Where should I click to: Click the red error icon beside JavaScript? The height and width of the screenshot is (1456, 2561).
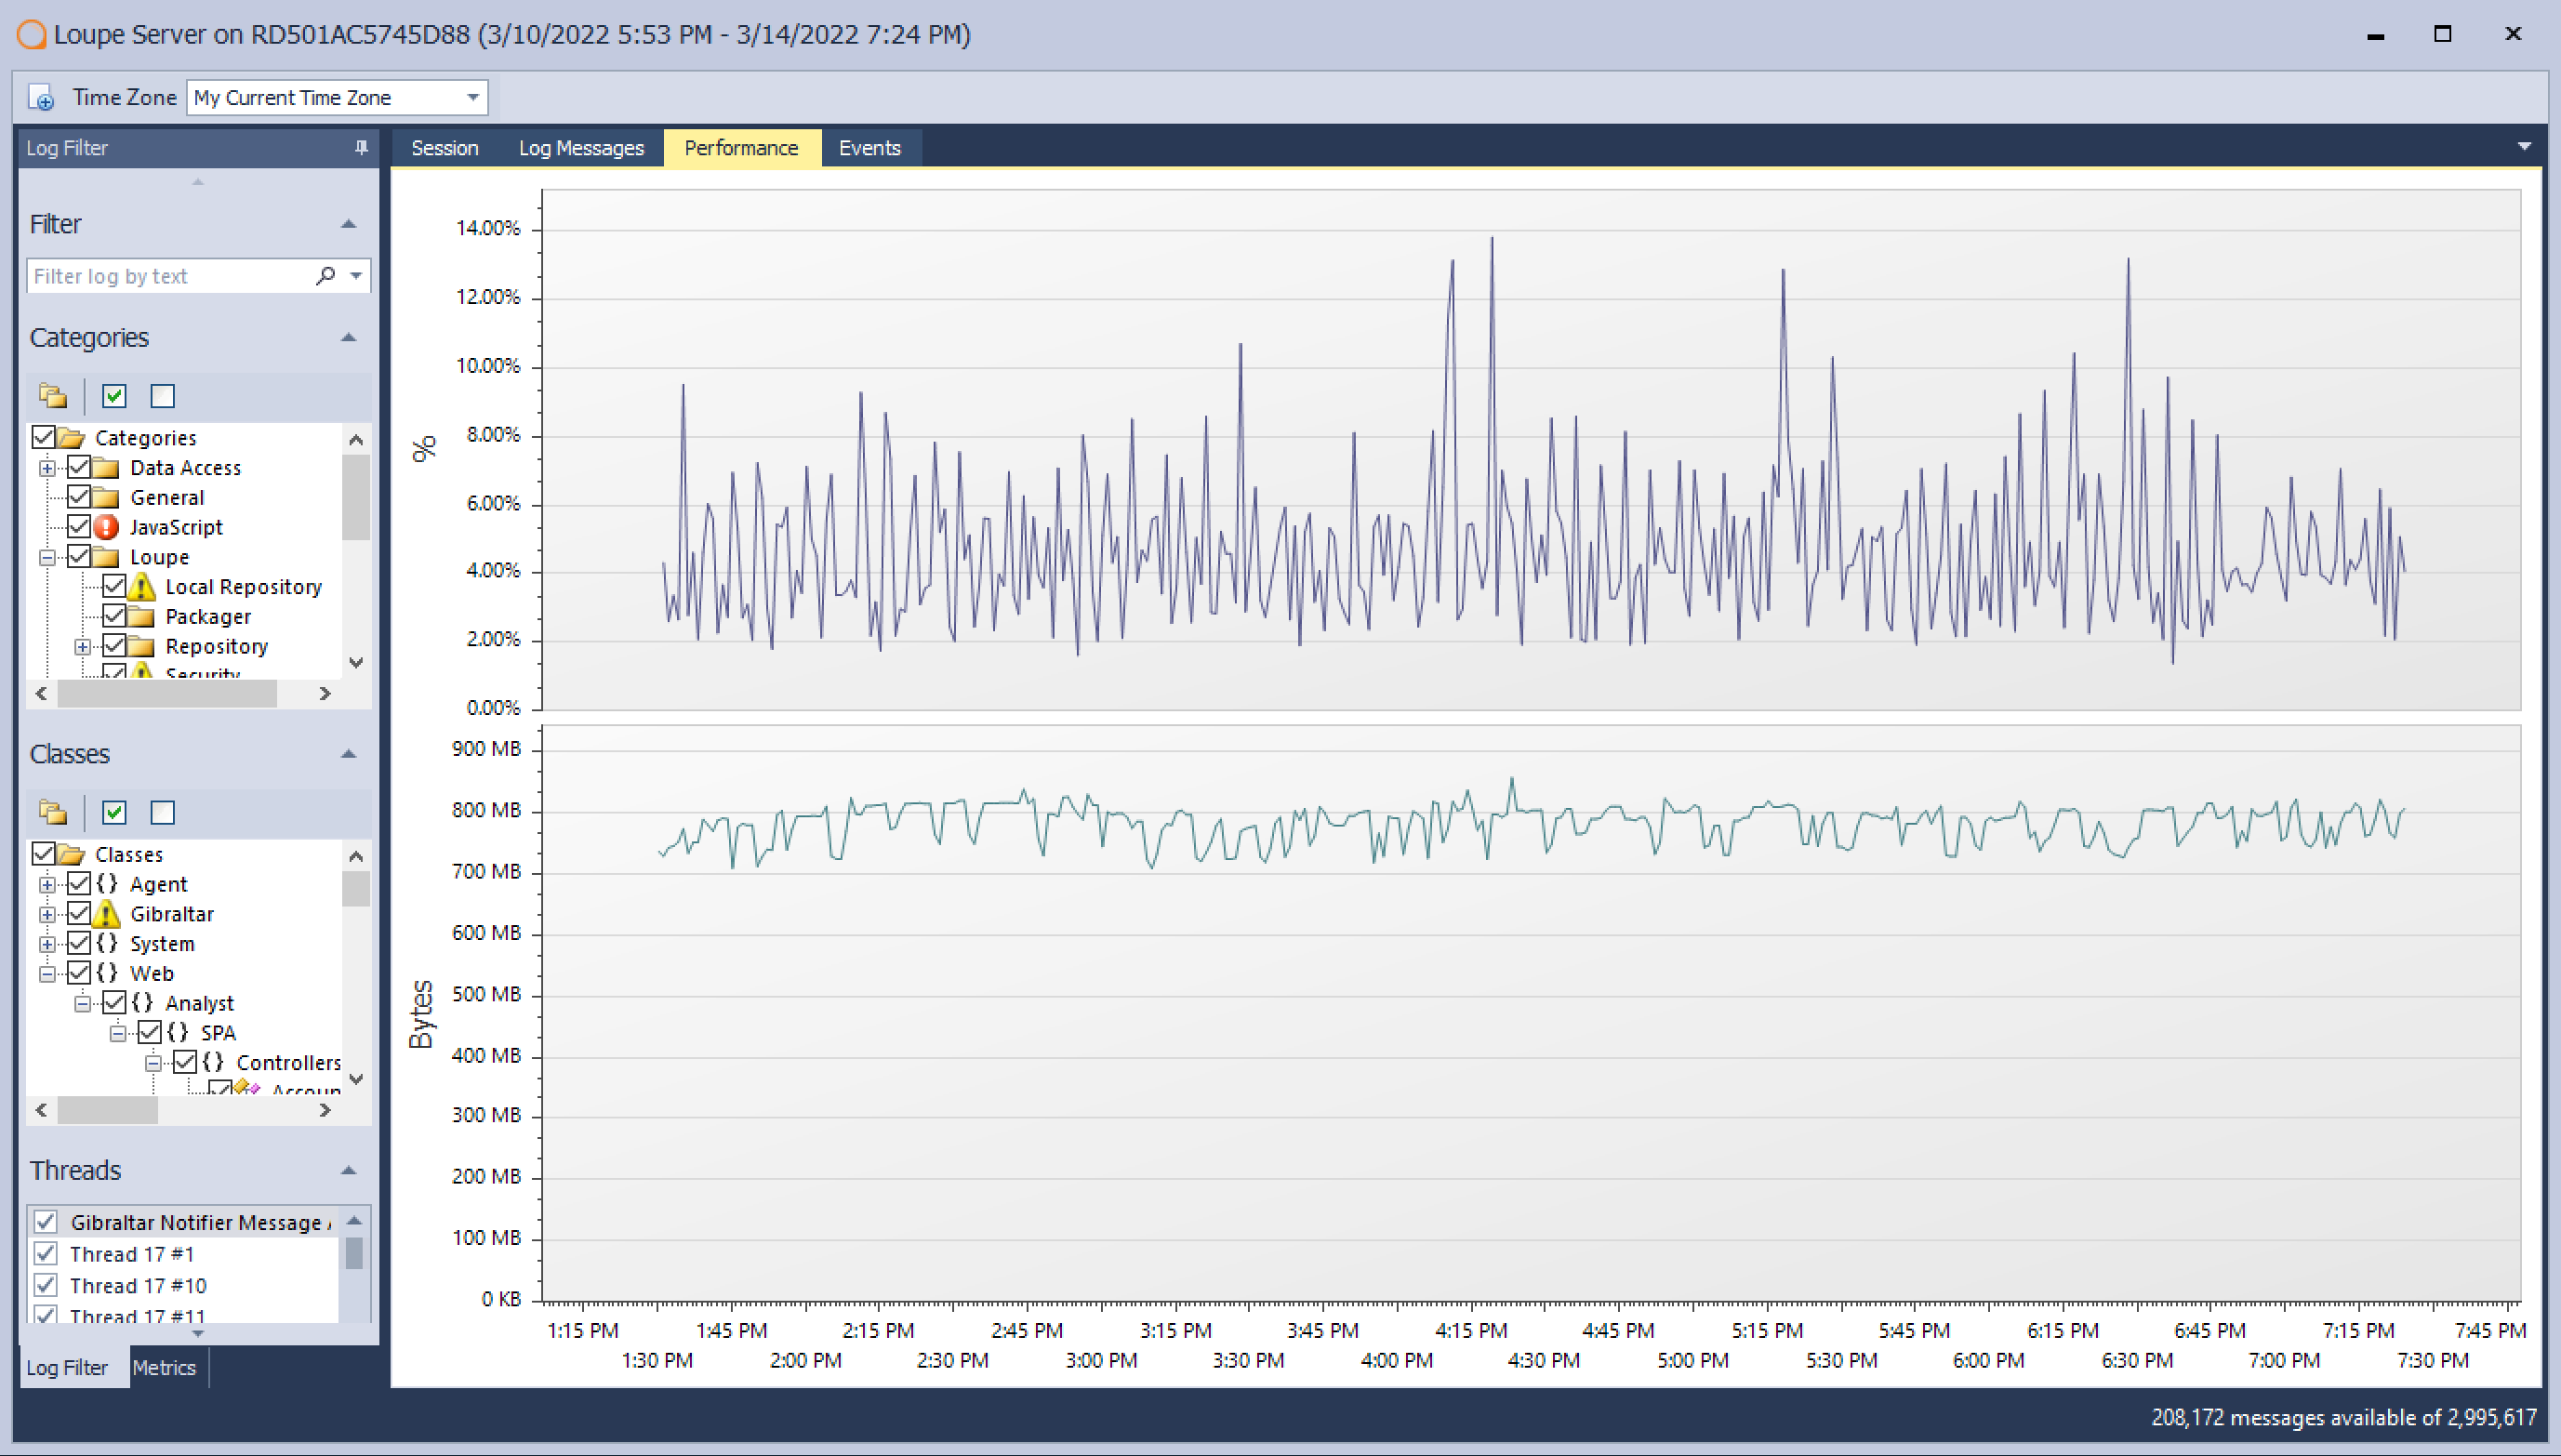click(105, 527)
